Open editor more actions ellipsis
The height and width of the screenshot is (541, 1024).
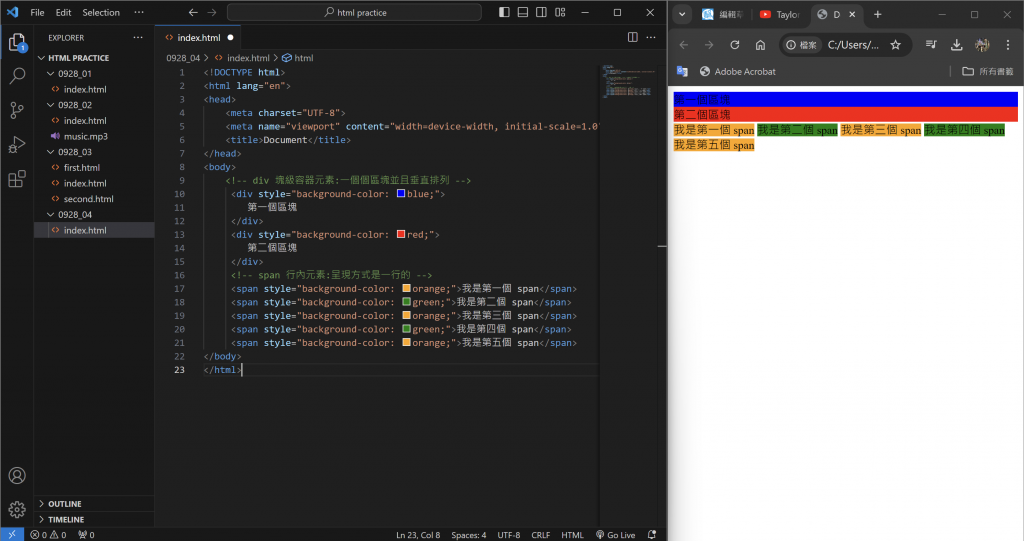pos(651,37)
